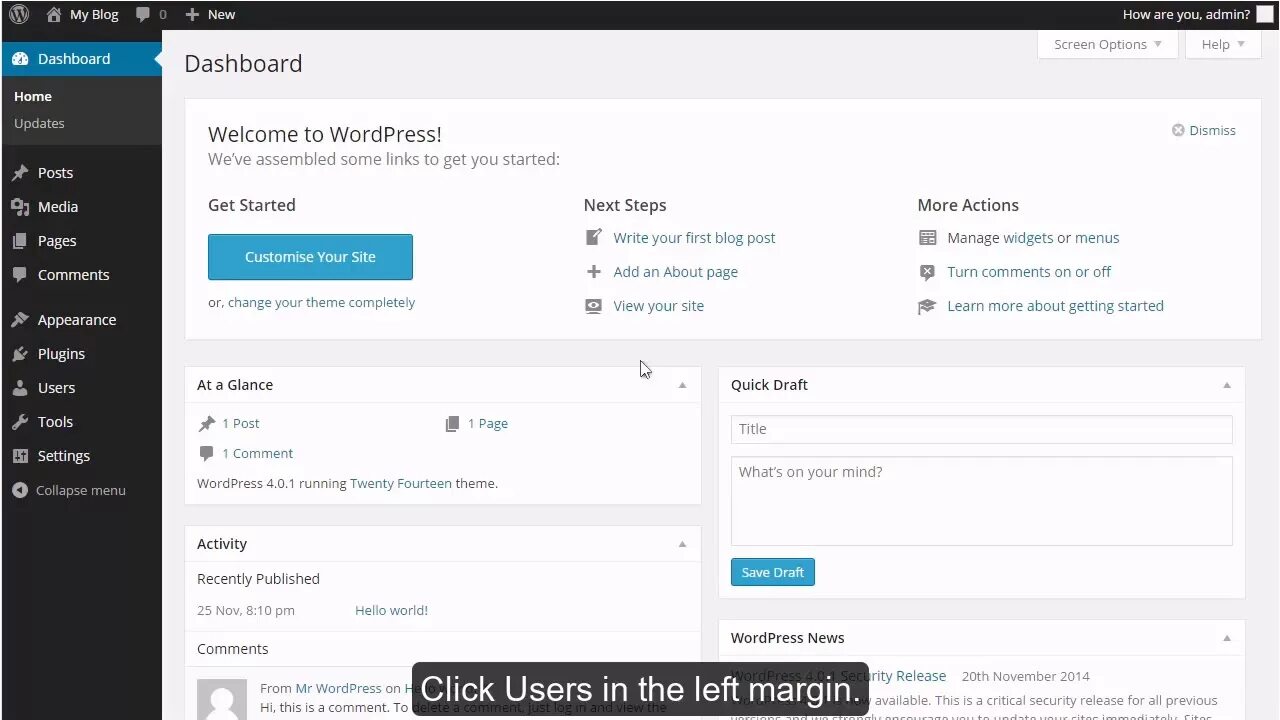Click the Media icon in sidebar
1280x720 pixels.
20,207
